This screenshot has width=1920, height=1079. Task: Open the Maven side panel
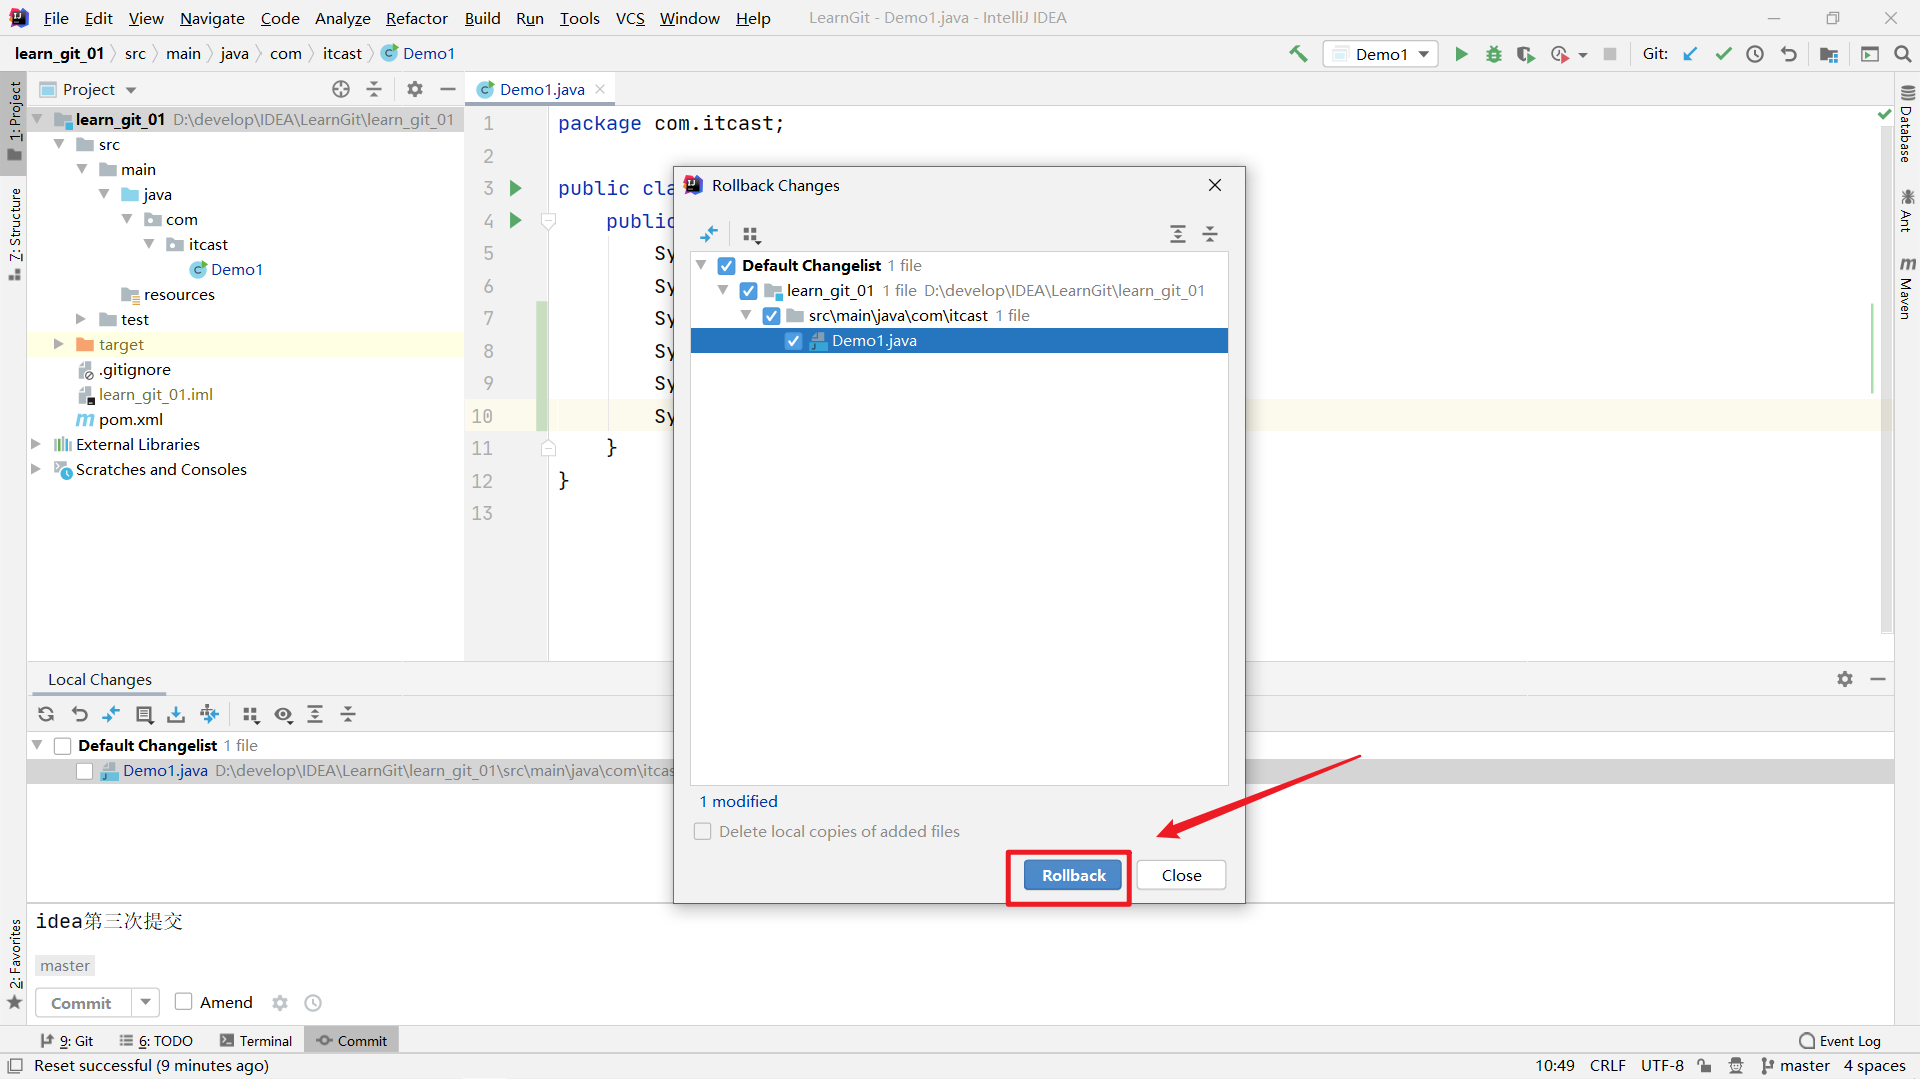tap(1907, 288)
